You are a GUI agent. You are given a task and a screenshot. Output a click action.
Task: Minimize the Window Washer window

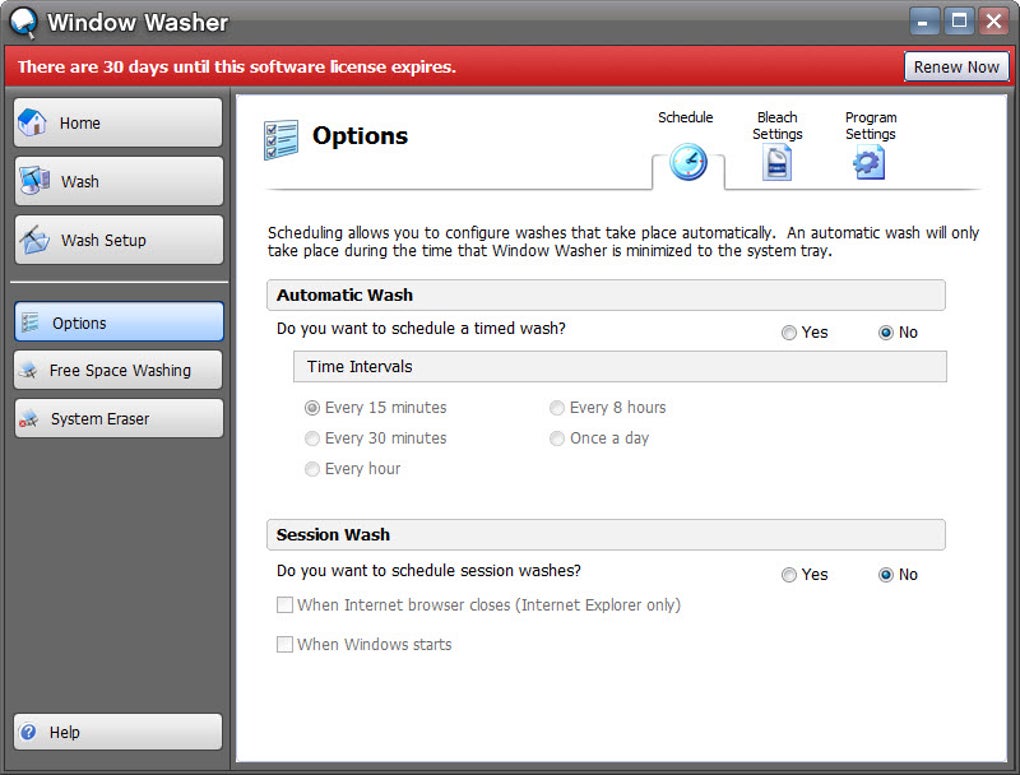(x=922, y=21)
